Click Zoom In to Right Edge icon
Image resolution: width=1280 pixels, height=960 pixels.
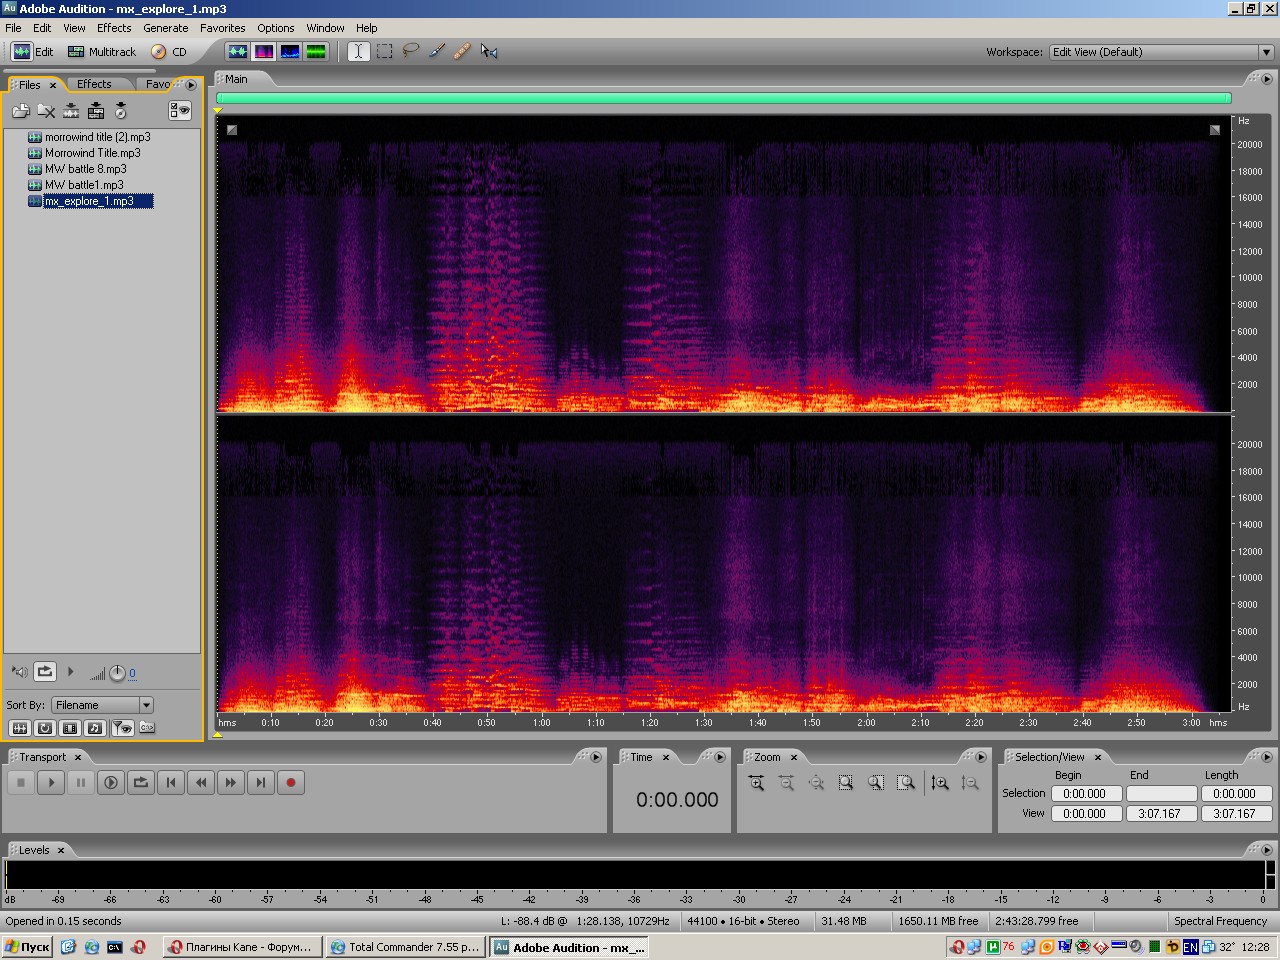(x=906, y=783)
